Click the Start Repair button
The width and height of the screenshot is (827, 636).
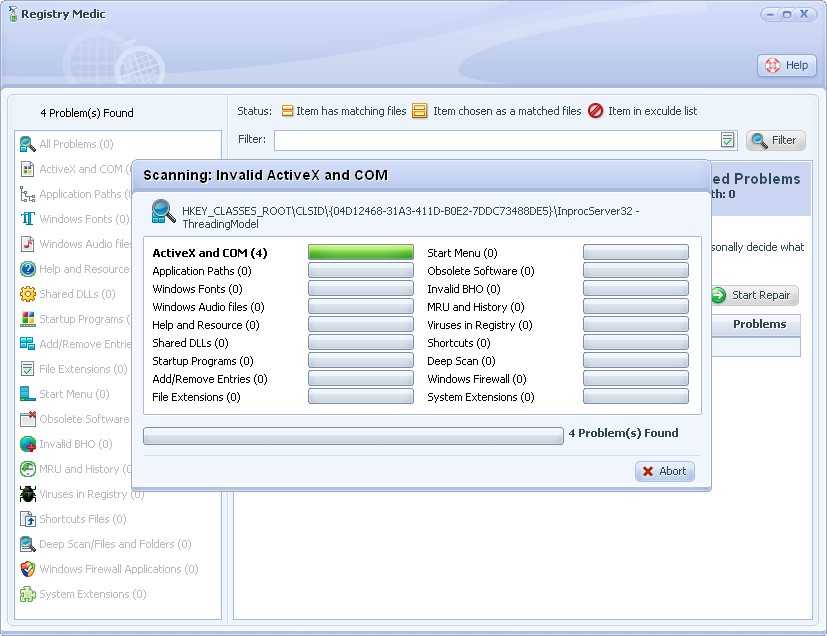754,295
